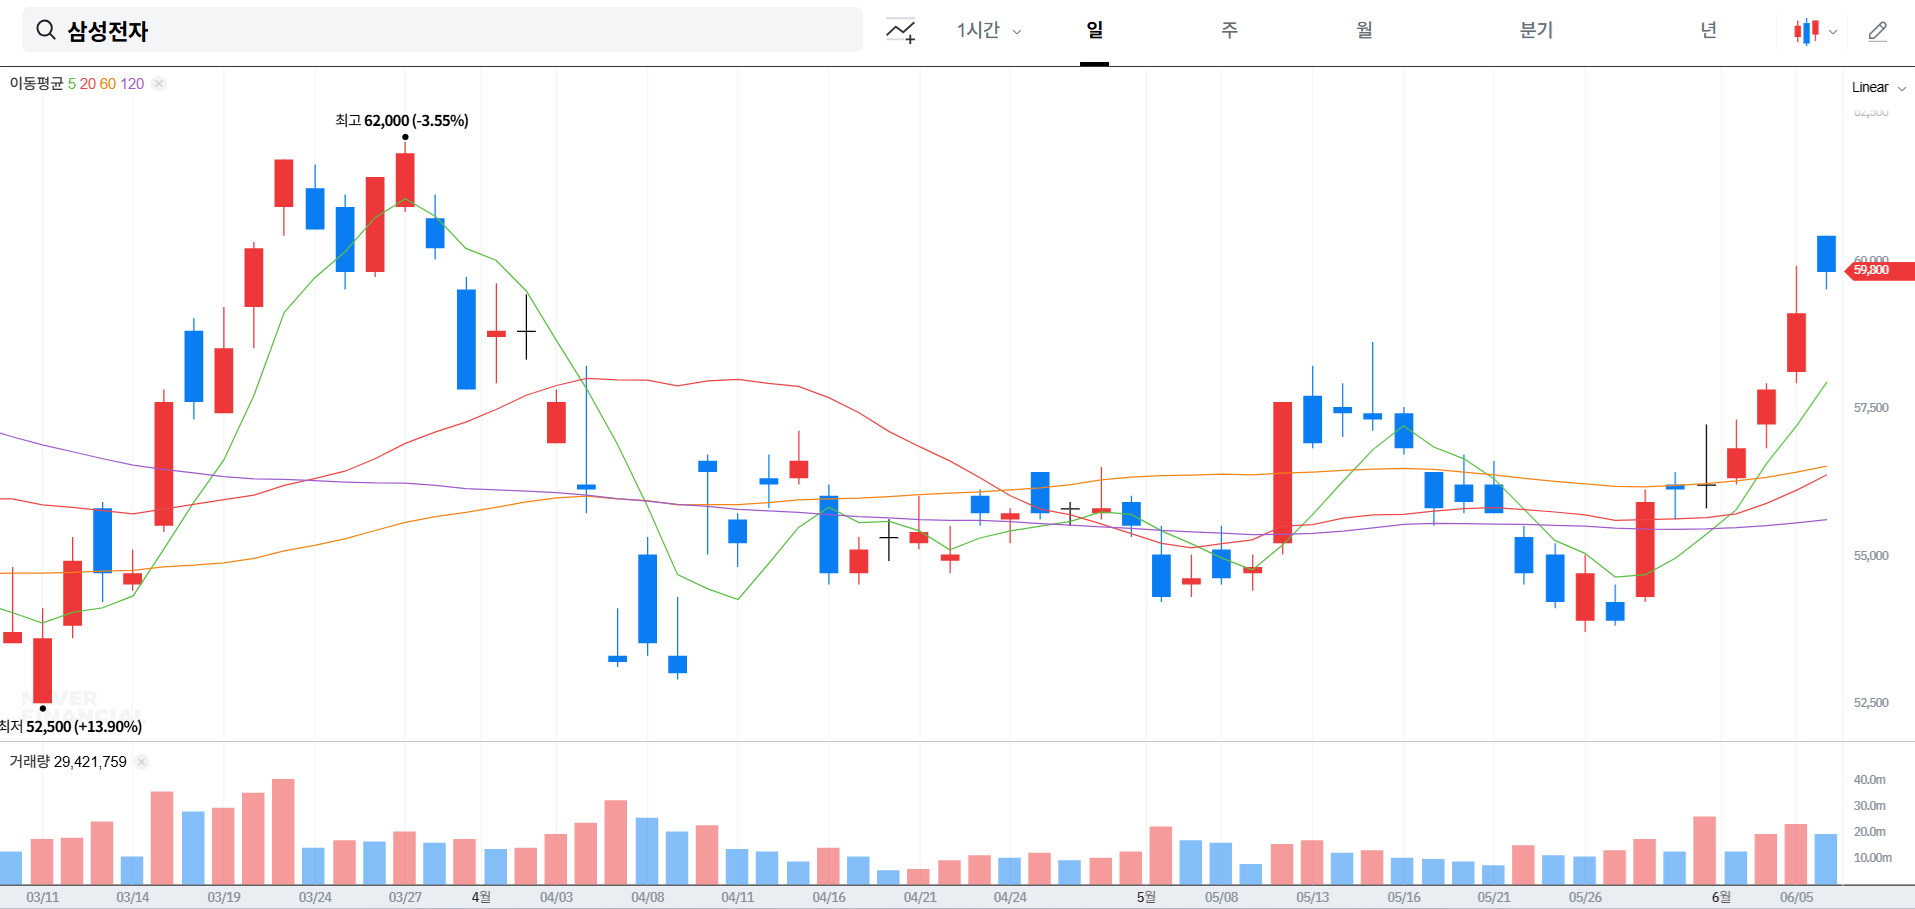Click the 55,000 price axis label
1915x909 pixels.
point(1871,556)
